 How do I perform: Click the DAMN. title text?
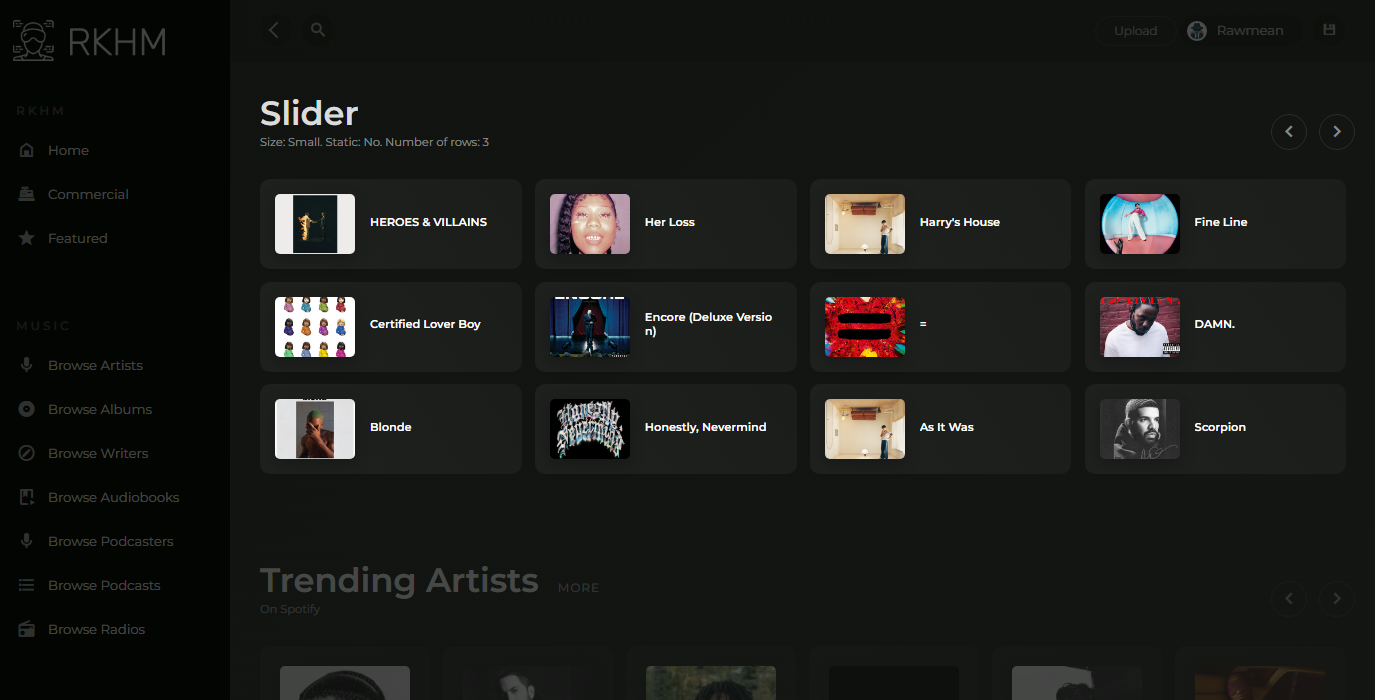pos(1214,324)
